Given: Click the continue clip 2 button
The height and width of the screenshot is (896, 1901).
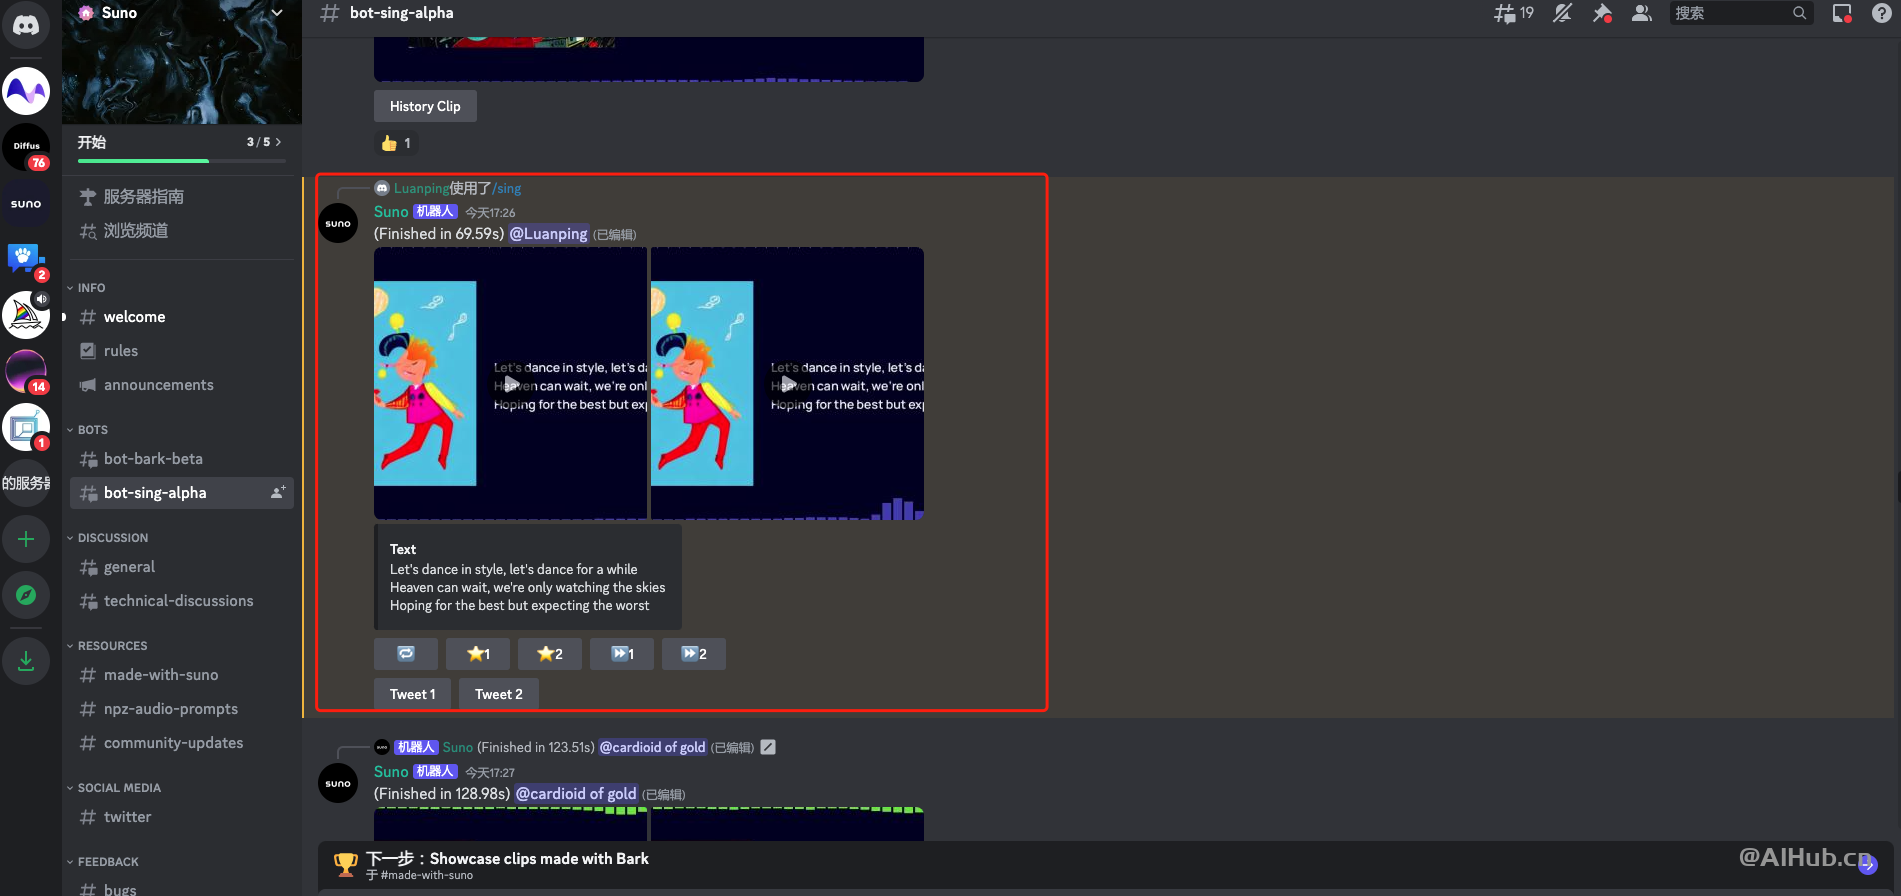Looking at the screenshot, I should click(694, 654).
